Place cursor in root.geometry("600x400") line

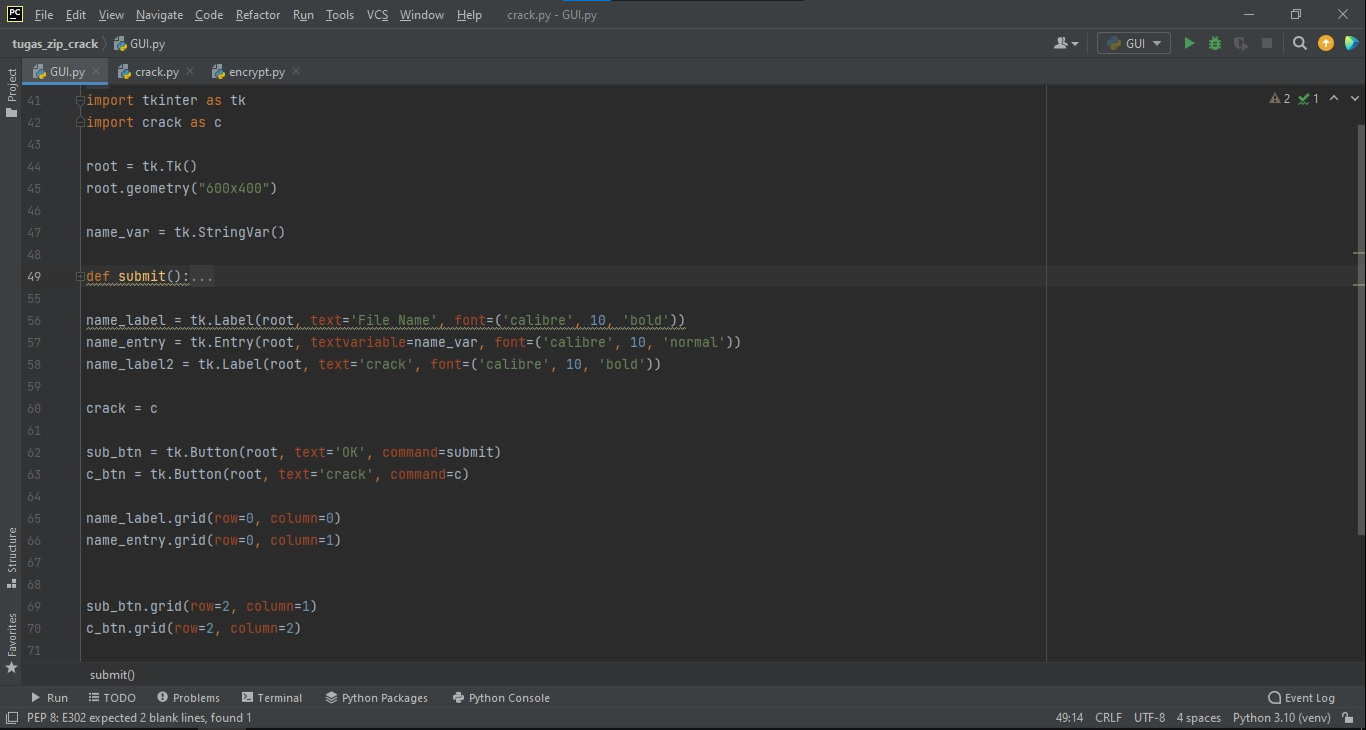[181, 189]
